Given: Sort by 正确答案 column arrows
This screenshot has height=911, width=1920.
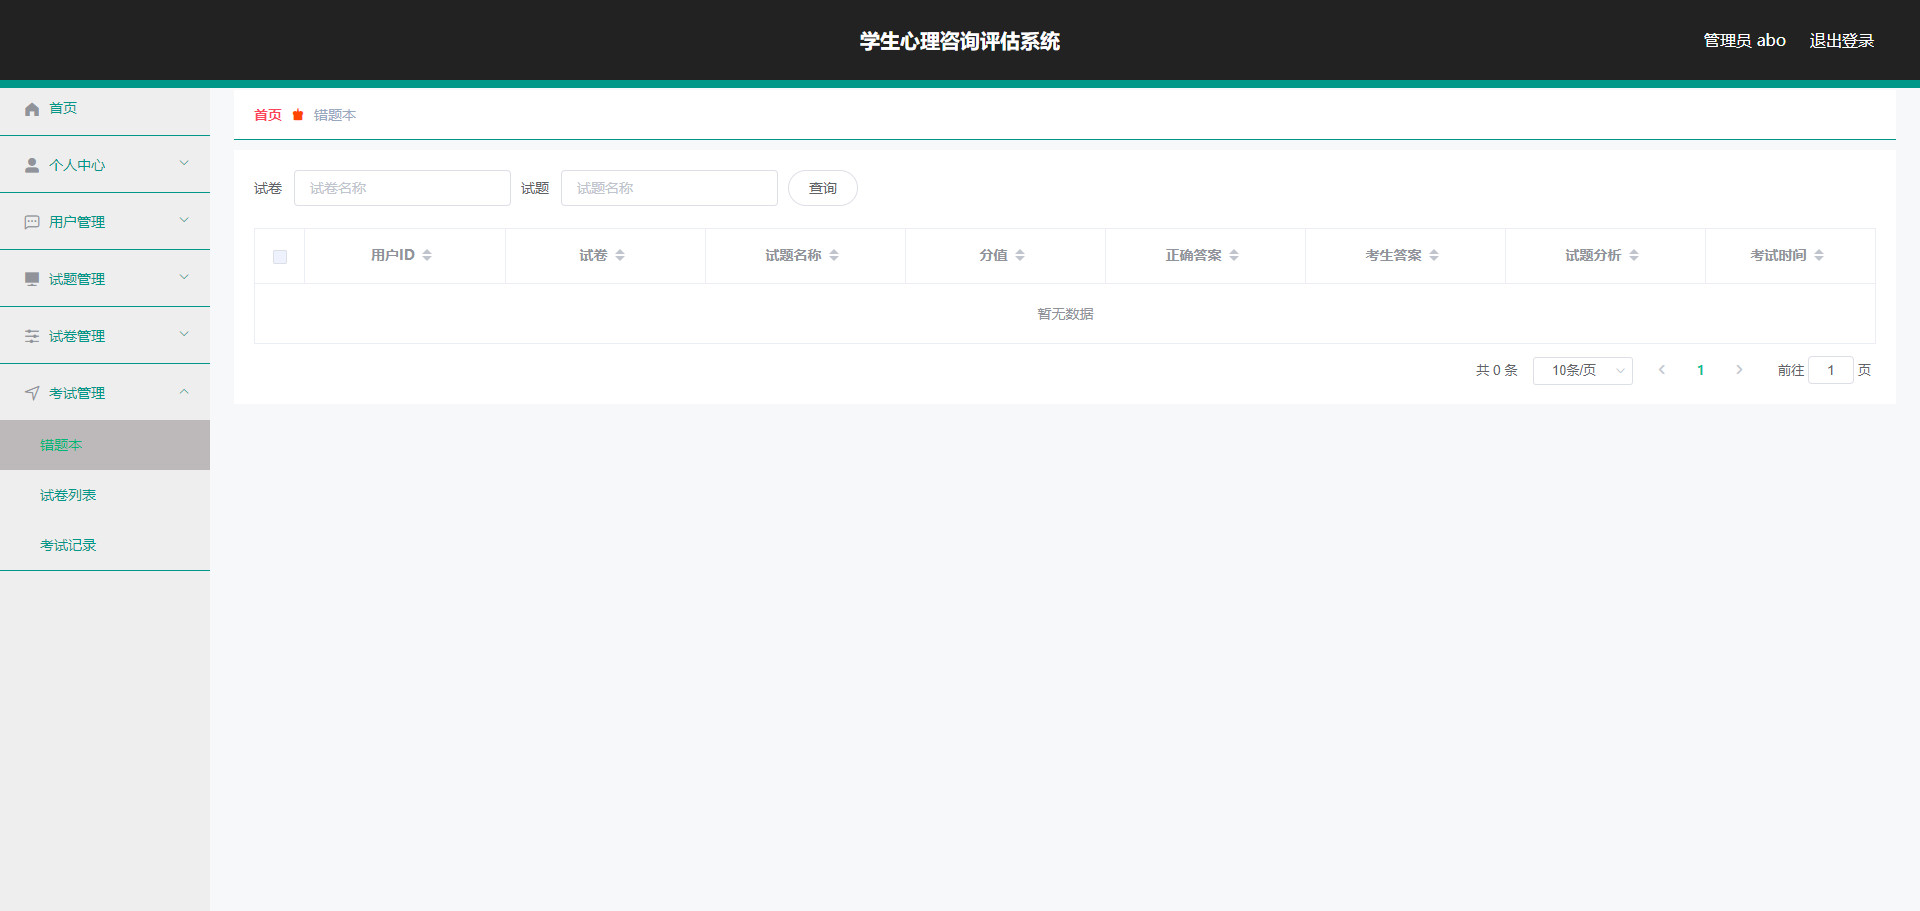Looking at the screenshot, I should [x=1234, y=255].
